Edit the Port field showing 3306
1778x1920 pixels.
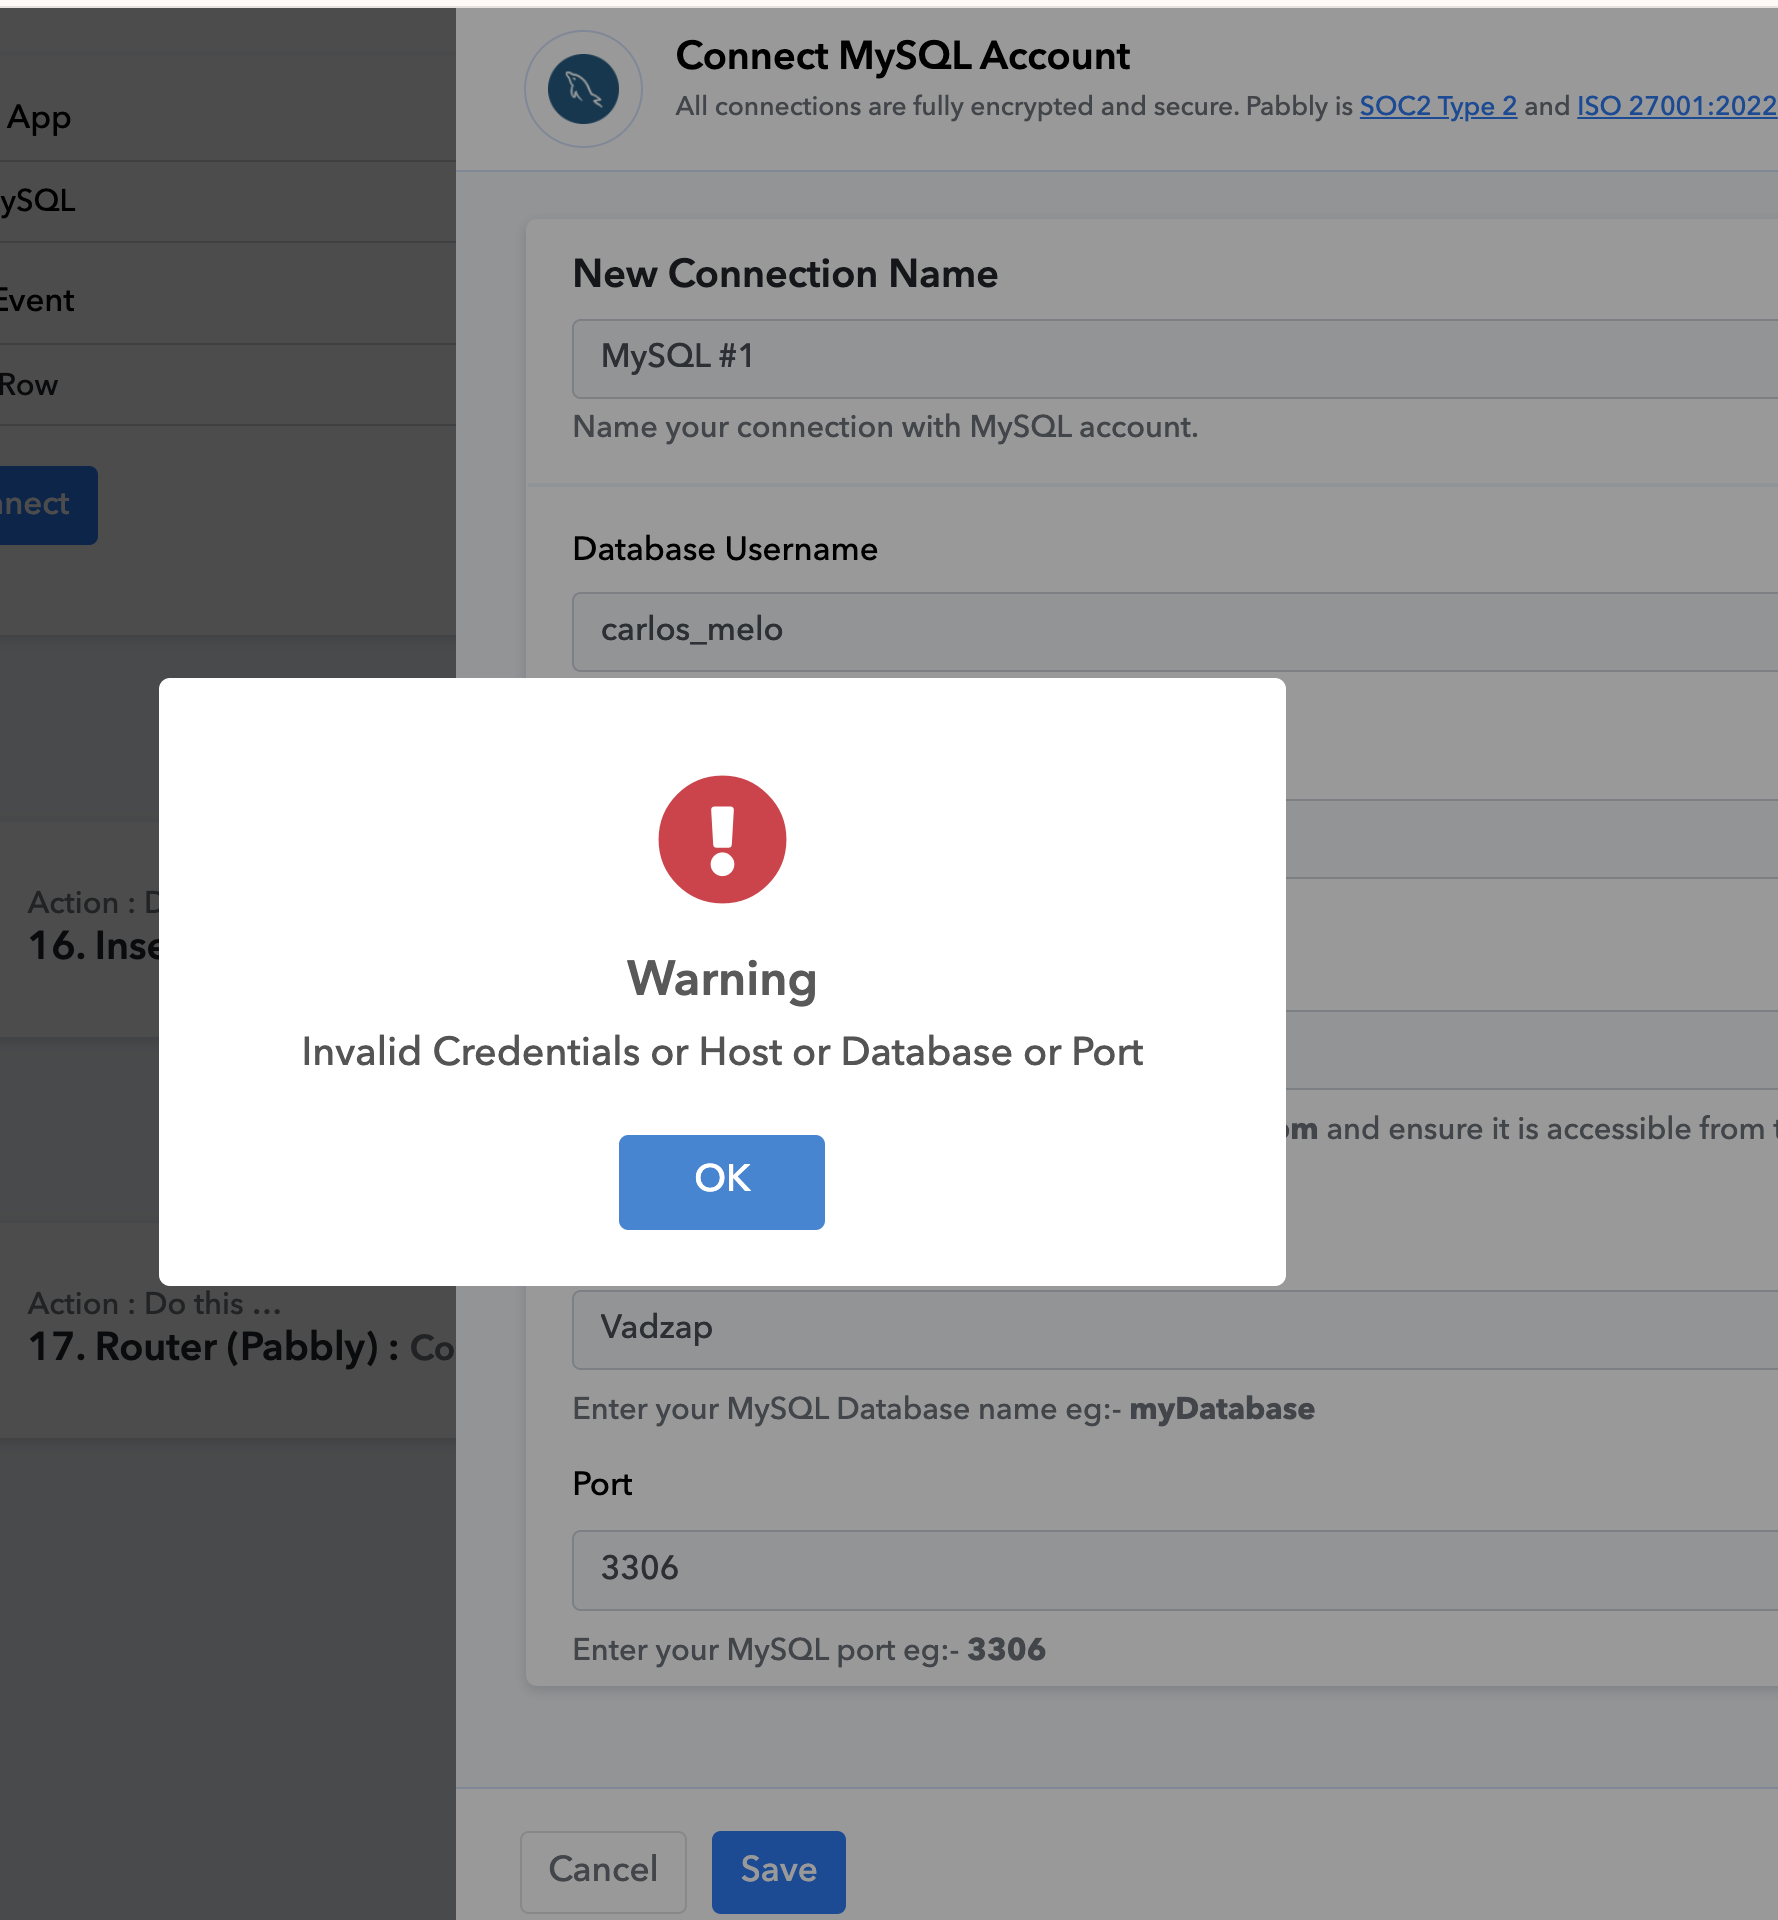pos(1175,1570)
